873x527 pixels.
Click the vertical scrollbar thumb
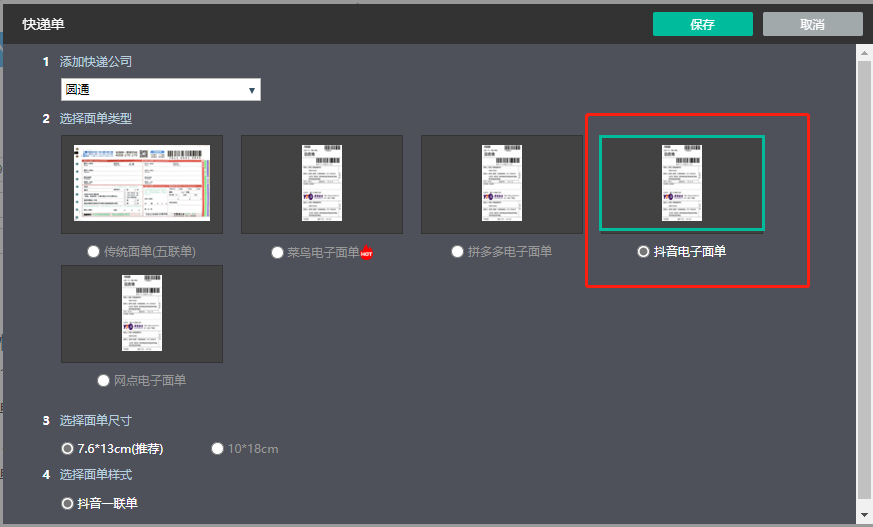point(864,280)
